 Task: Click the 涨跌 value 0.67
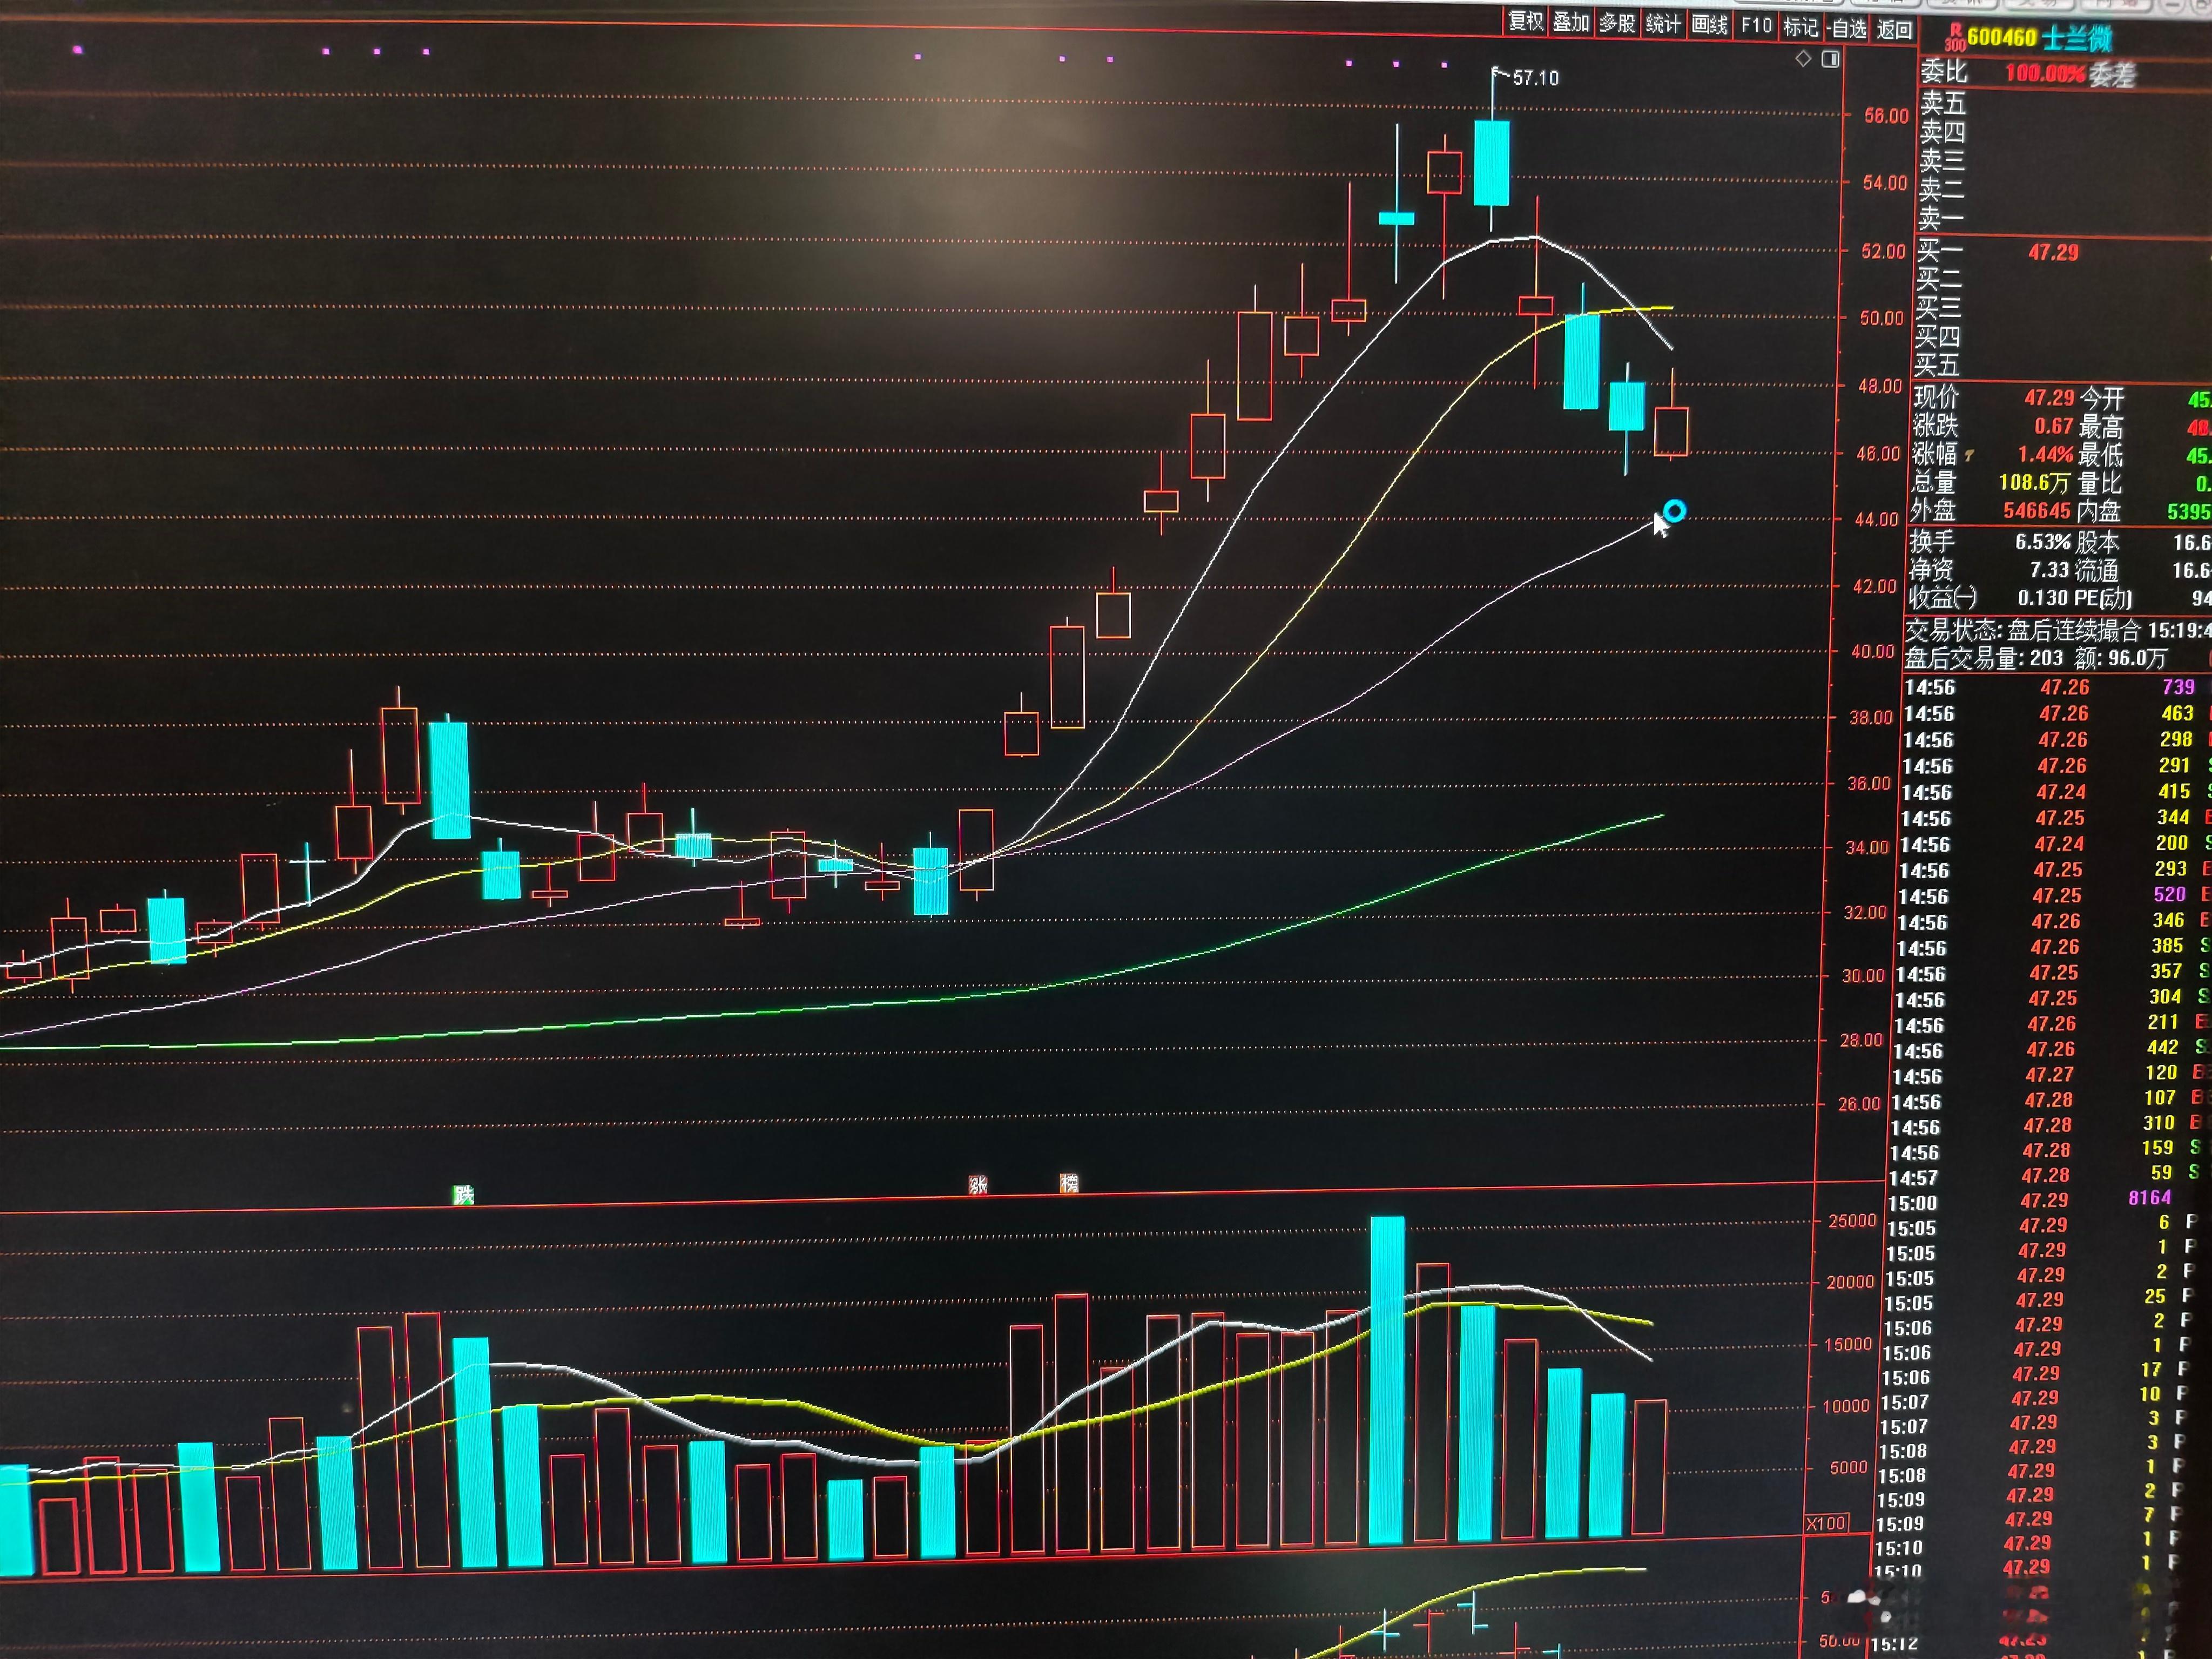coord(2053,426)
